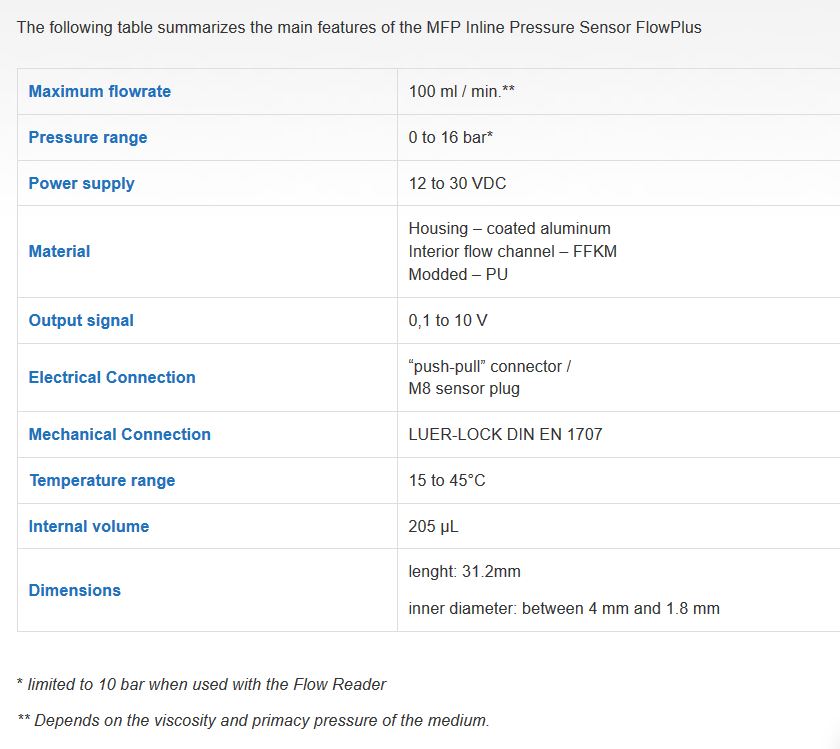Select the Dimensions row label
This screenshot has width=840, height=749.
point(75,590)
